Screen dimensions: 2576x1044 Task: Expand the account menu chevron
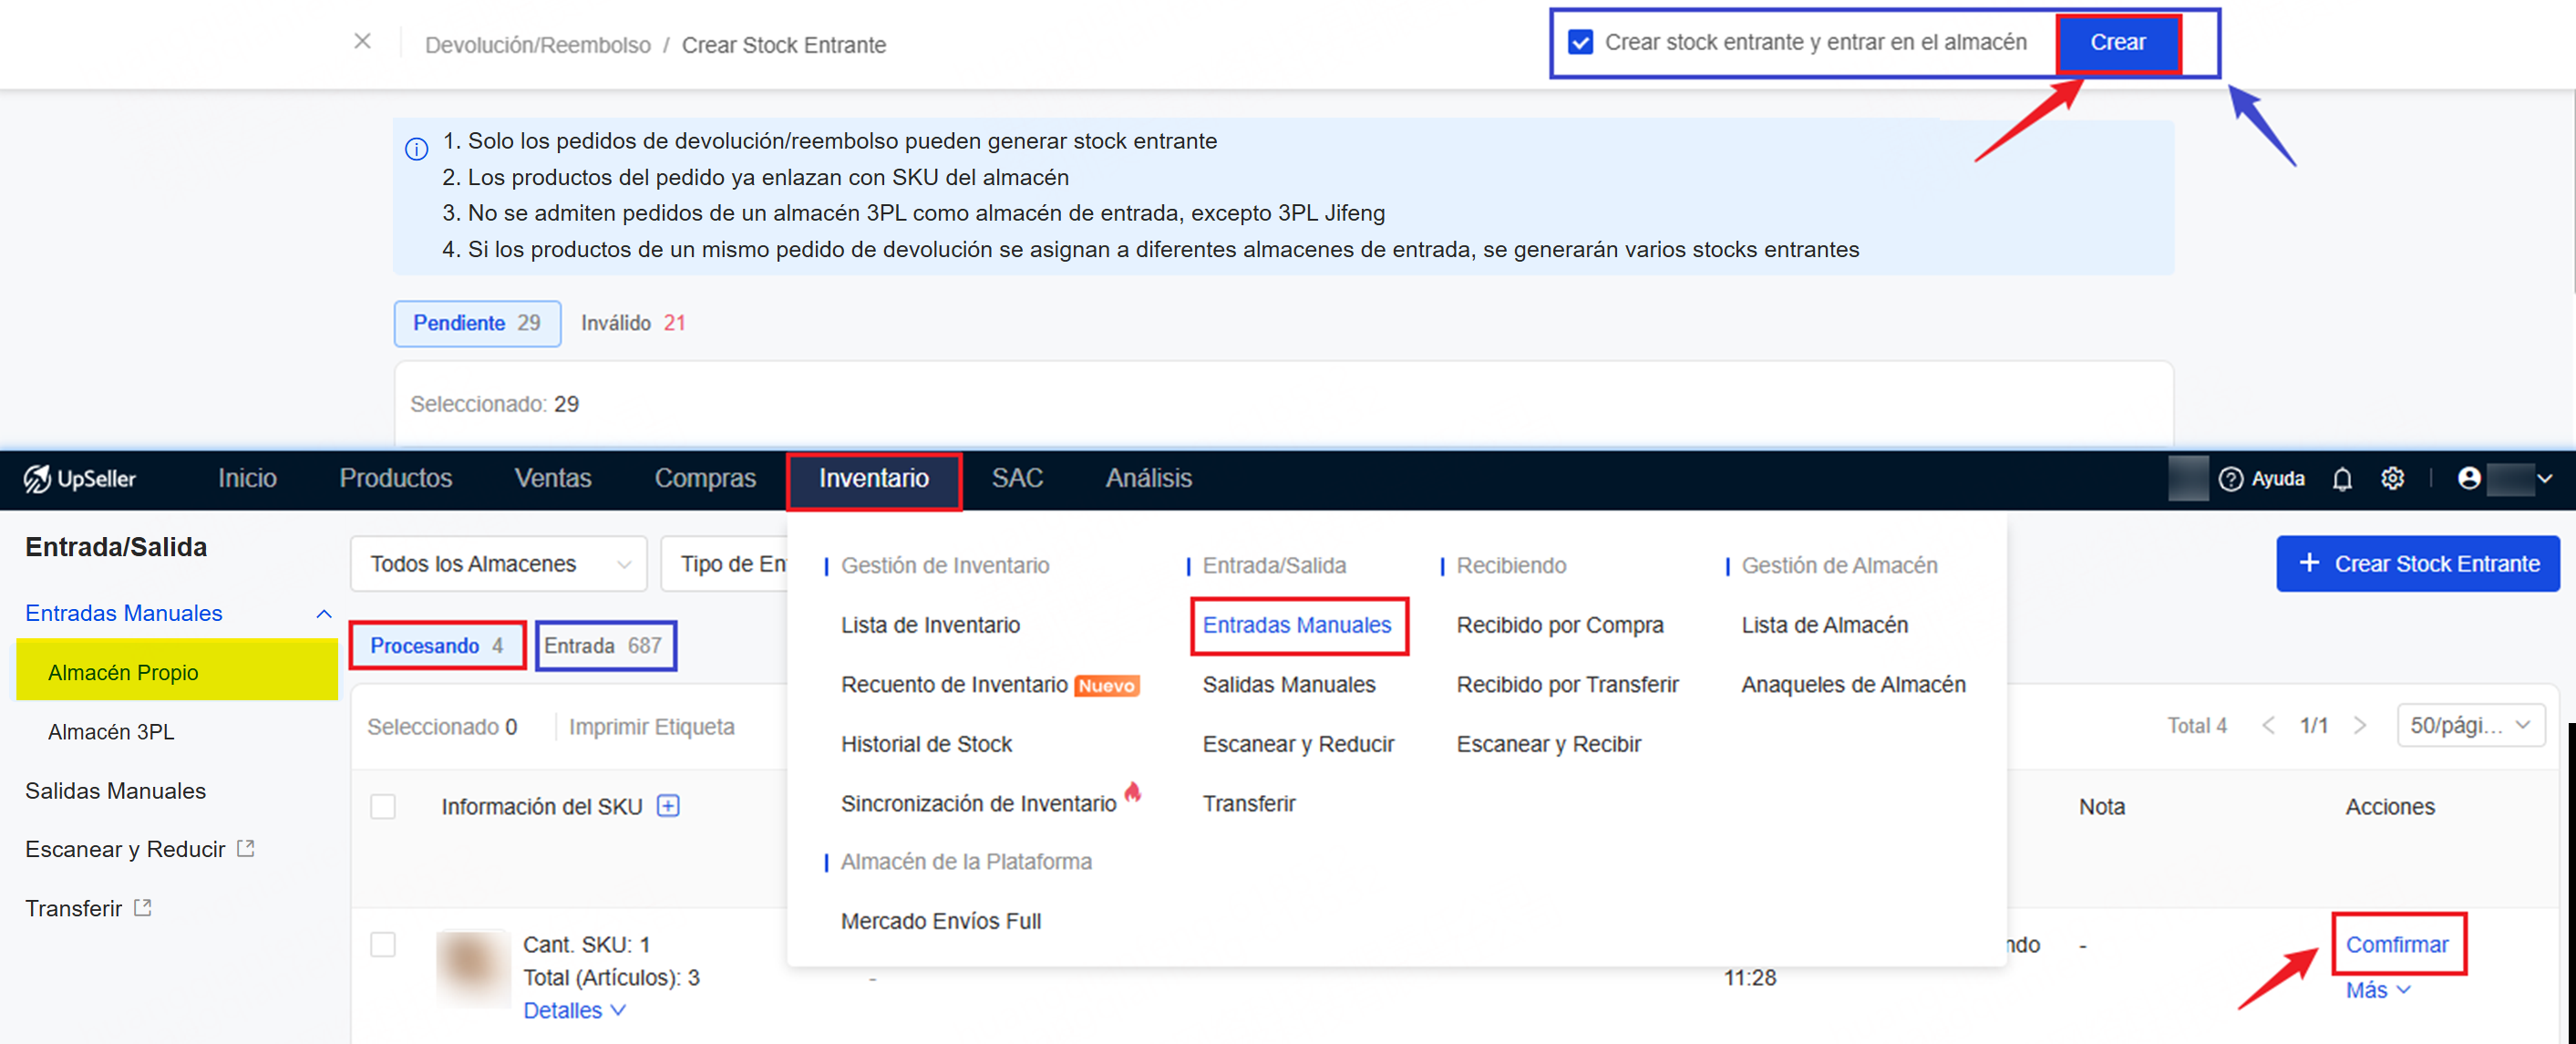tap(2545, 479)
